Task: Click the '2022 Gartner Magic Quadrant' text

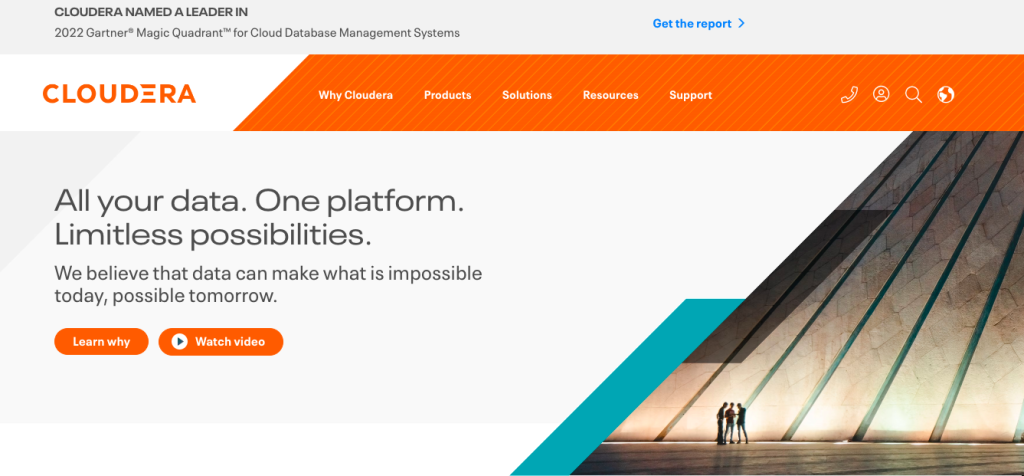Action: 257,32
